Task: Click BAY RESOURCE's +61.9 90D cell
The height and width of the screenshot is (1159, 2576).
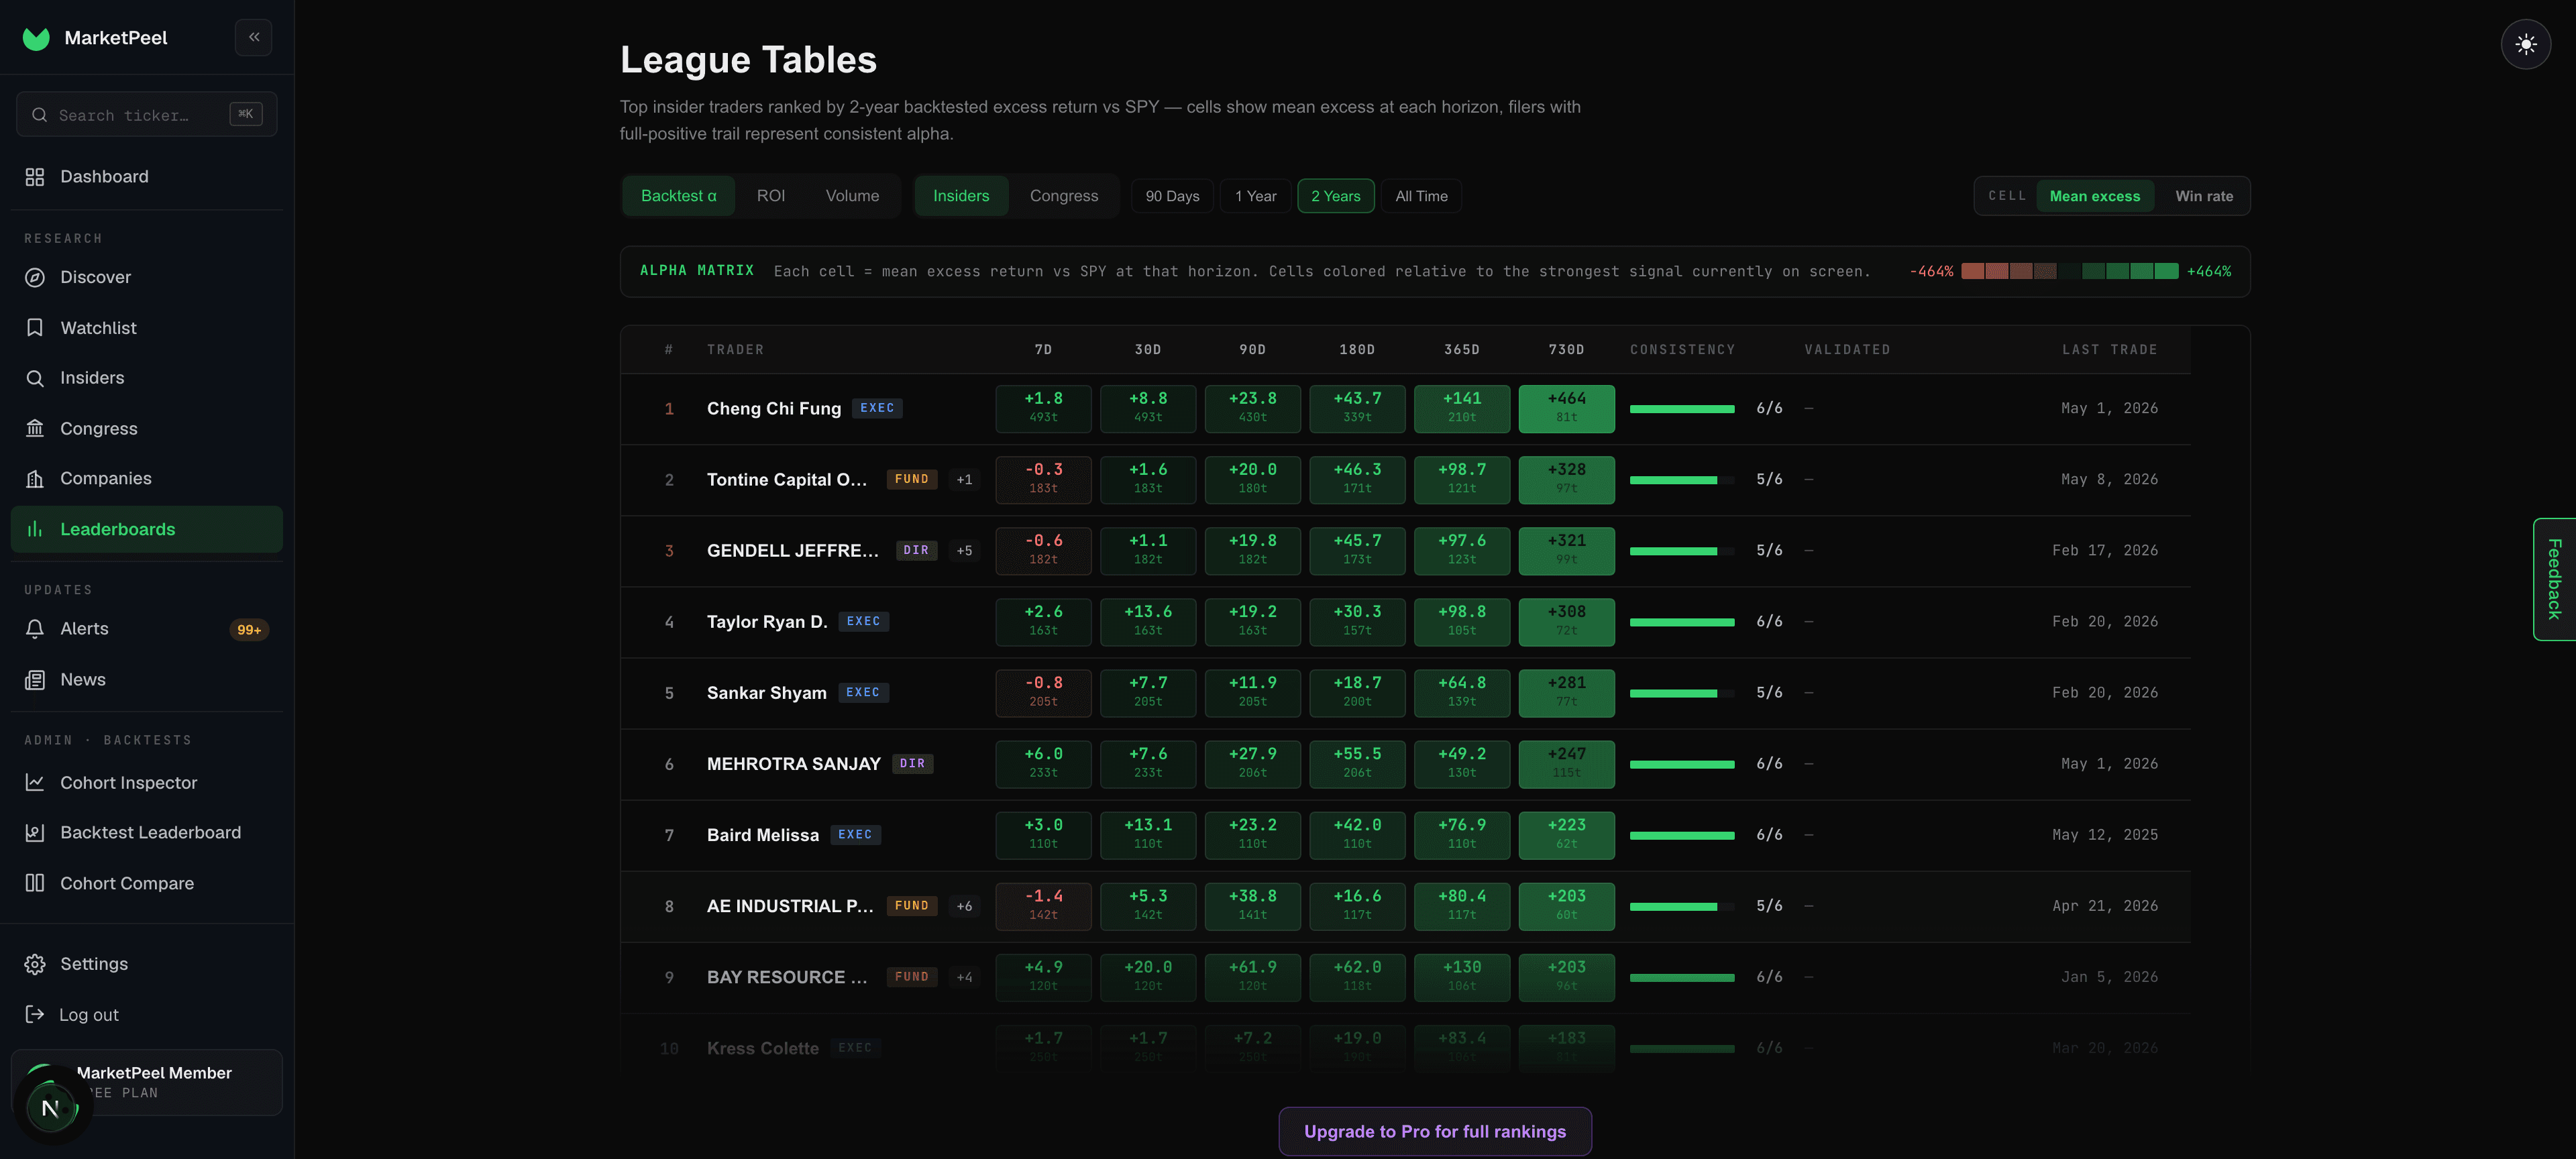Action: (x=1253, y=977)
